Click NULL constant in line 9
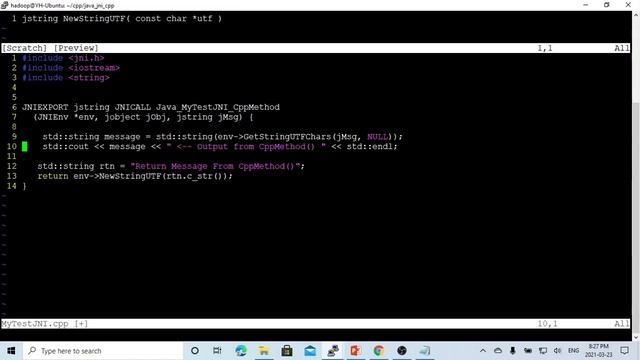Screen dimensions: 640x360 [x=377, y=137]
